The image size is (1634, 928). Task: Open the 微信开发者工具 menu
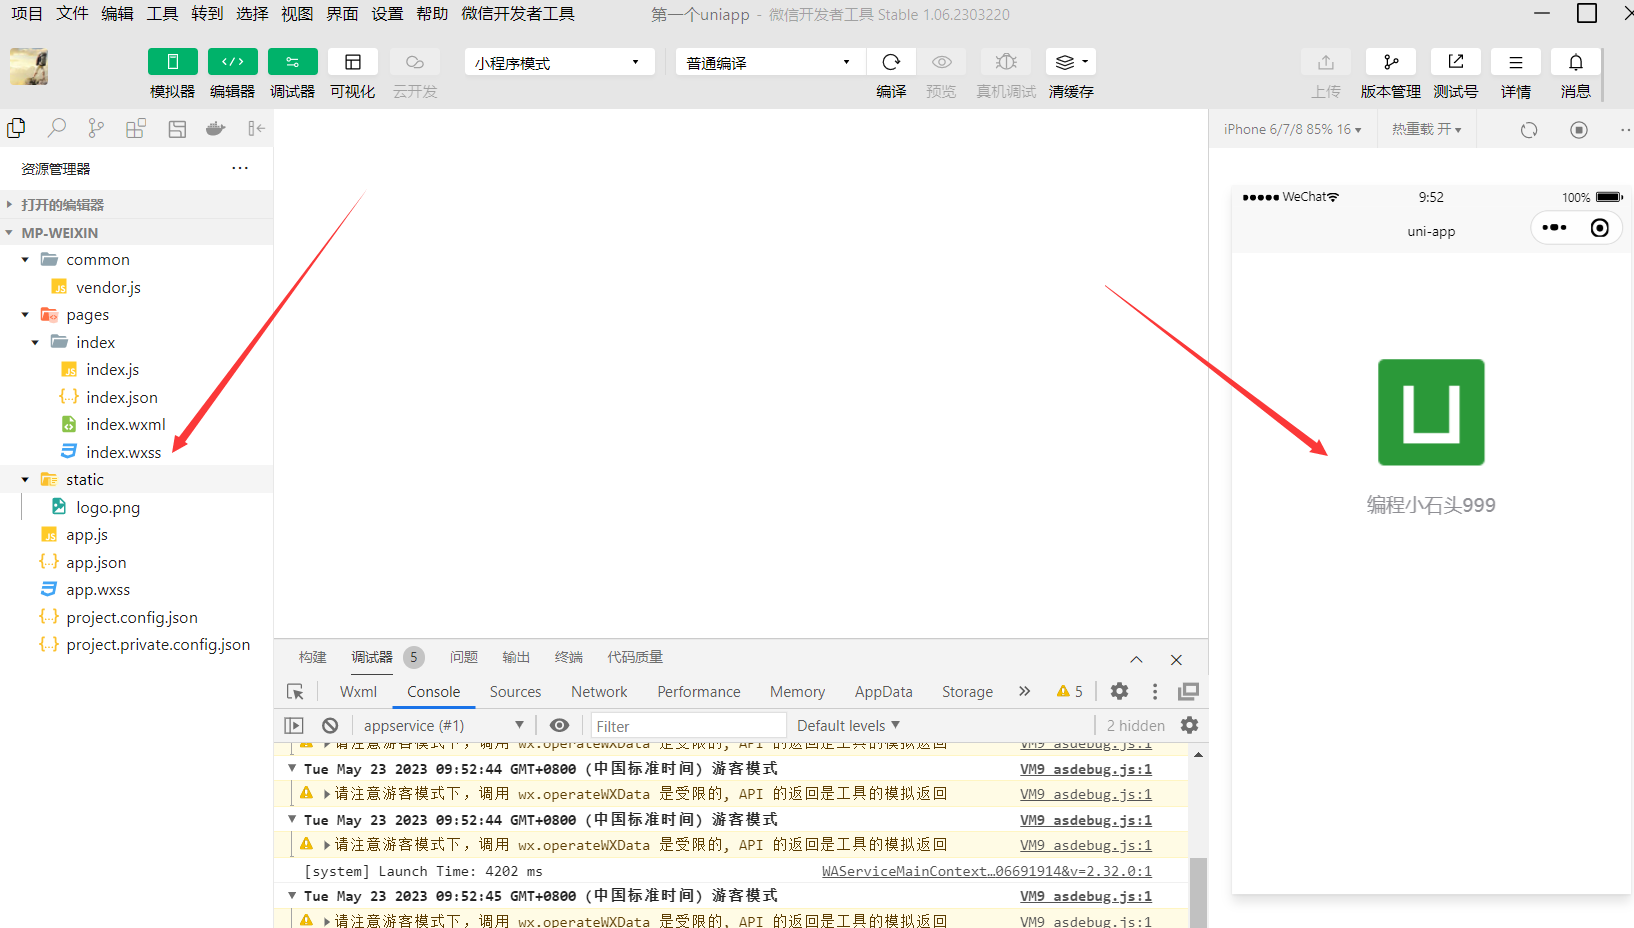coord(518,14)
